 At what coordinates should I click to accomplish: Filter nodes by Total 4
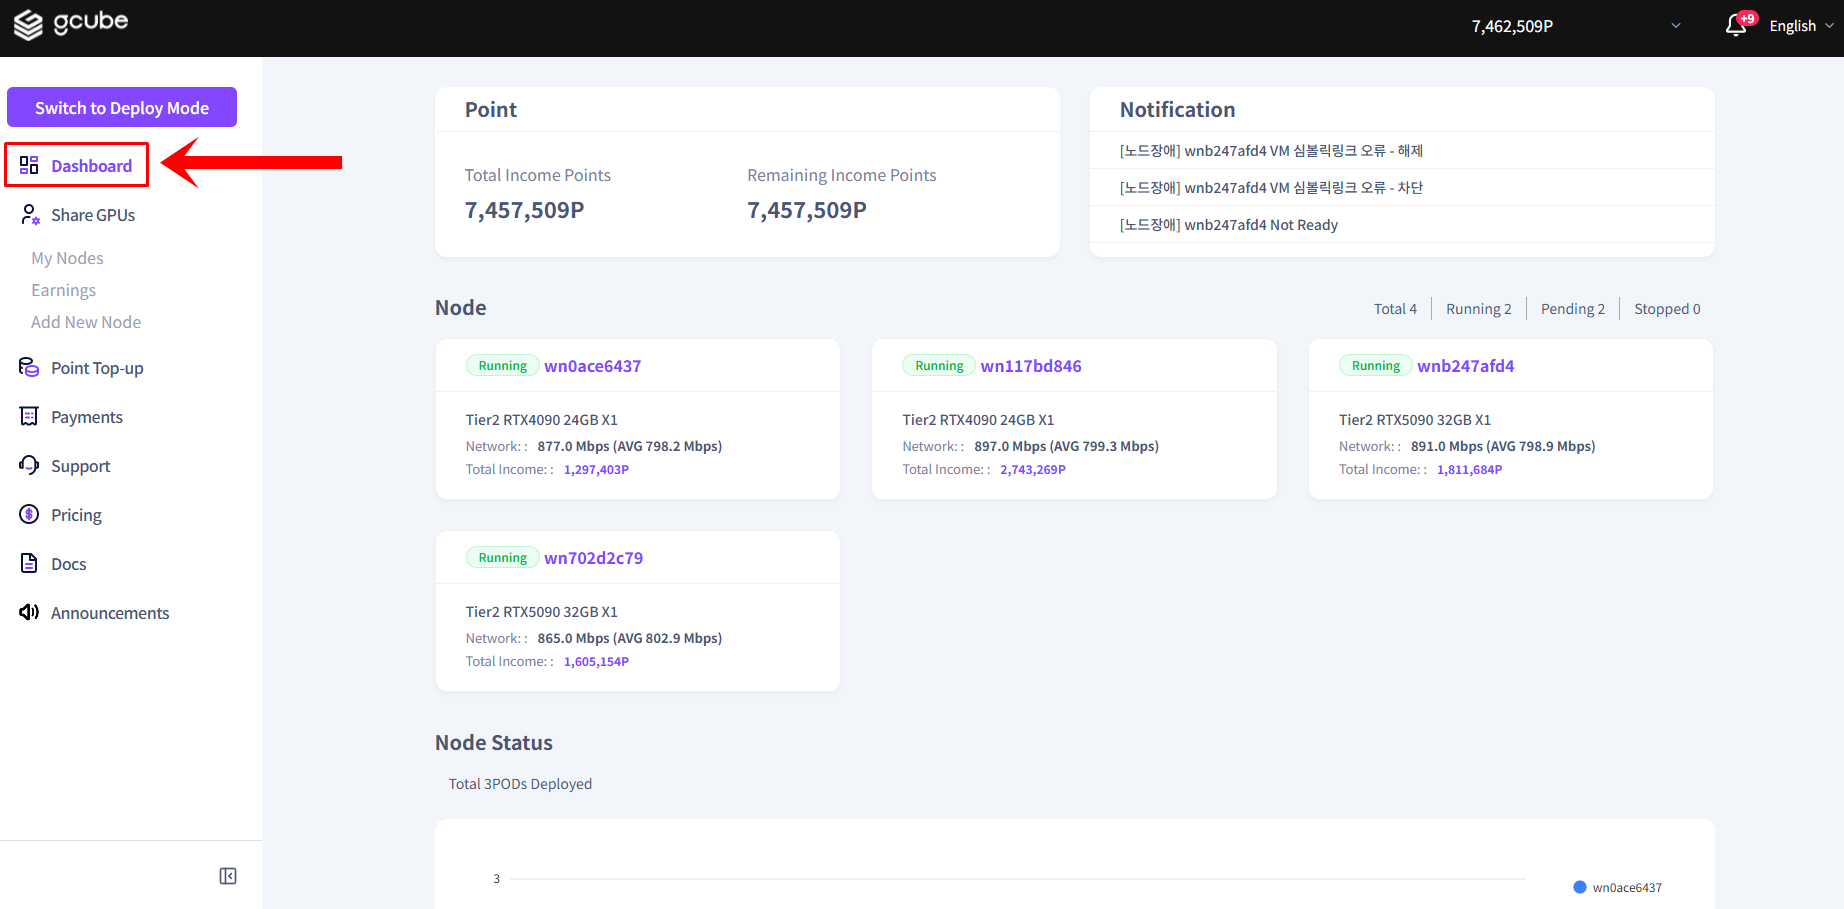pyautogui.click(x=1395, y=309)
